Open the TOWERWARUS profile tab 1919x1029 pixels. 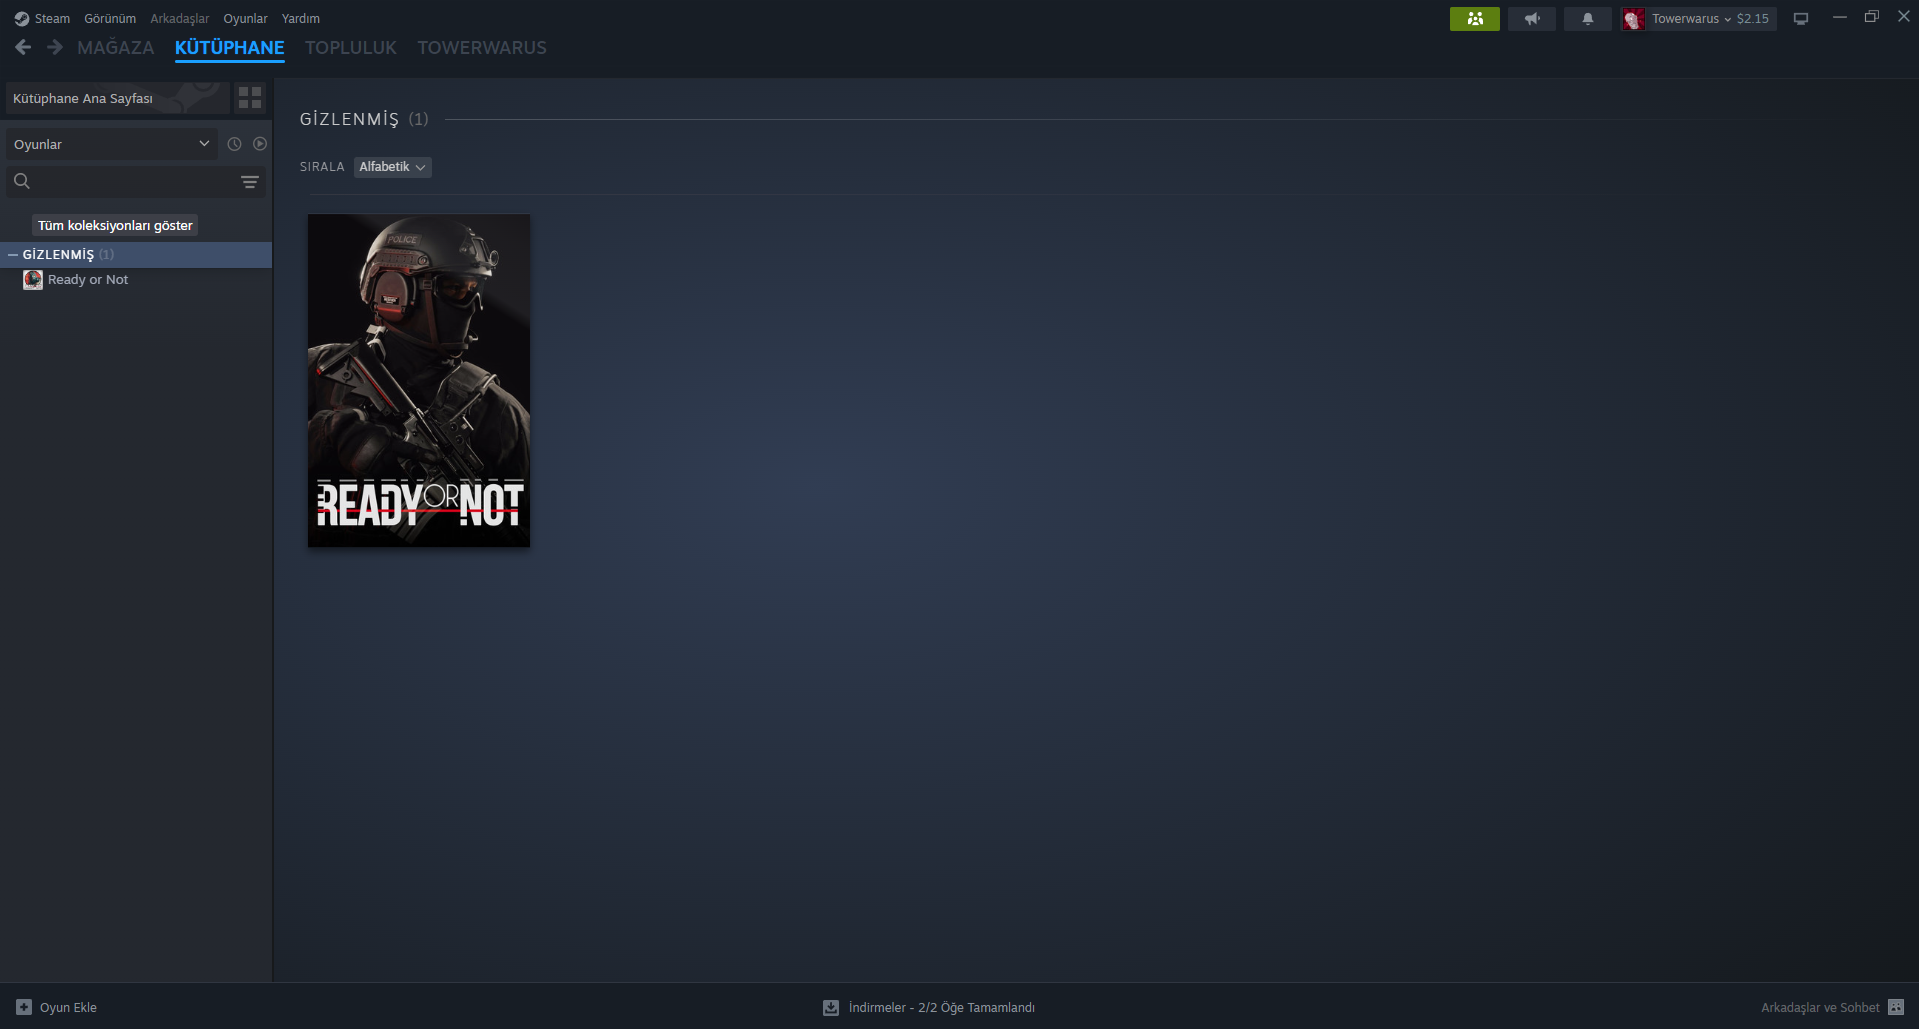coord(482,48)
